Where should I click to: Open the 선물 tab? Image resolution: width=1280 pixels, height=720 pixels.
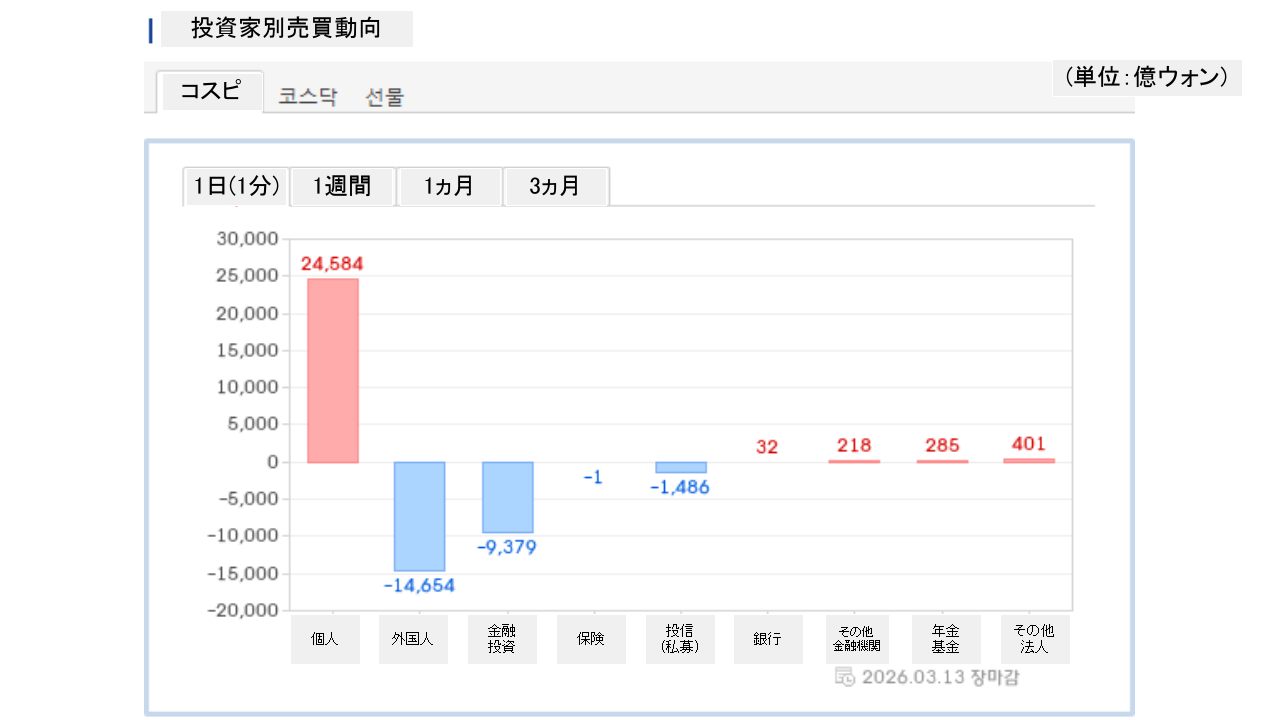[384, 97]
